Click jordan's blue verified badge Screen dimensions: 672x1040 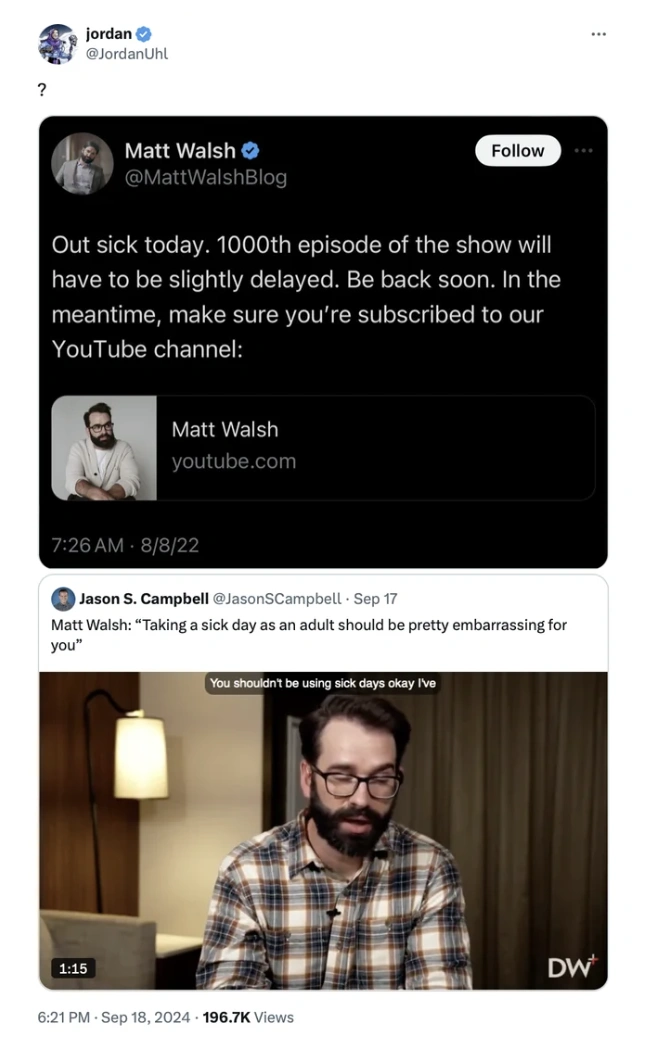144,34
